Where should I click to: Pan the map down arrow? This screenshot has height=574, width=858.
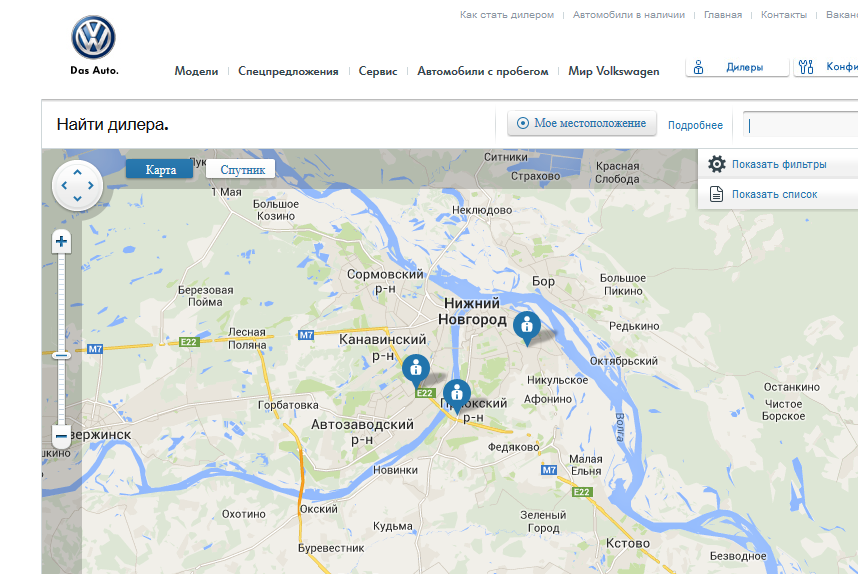78,199
